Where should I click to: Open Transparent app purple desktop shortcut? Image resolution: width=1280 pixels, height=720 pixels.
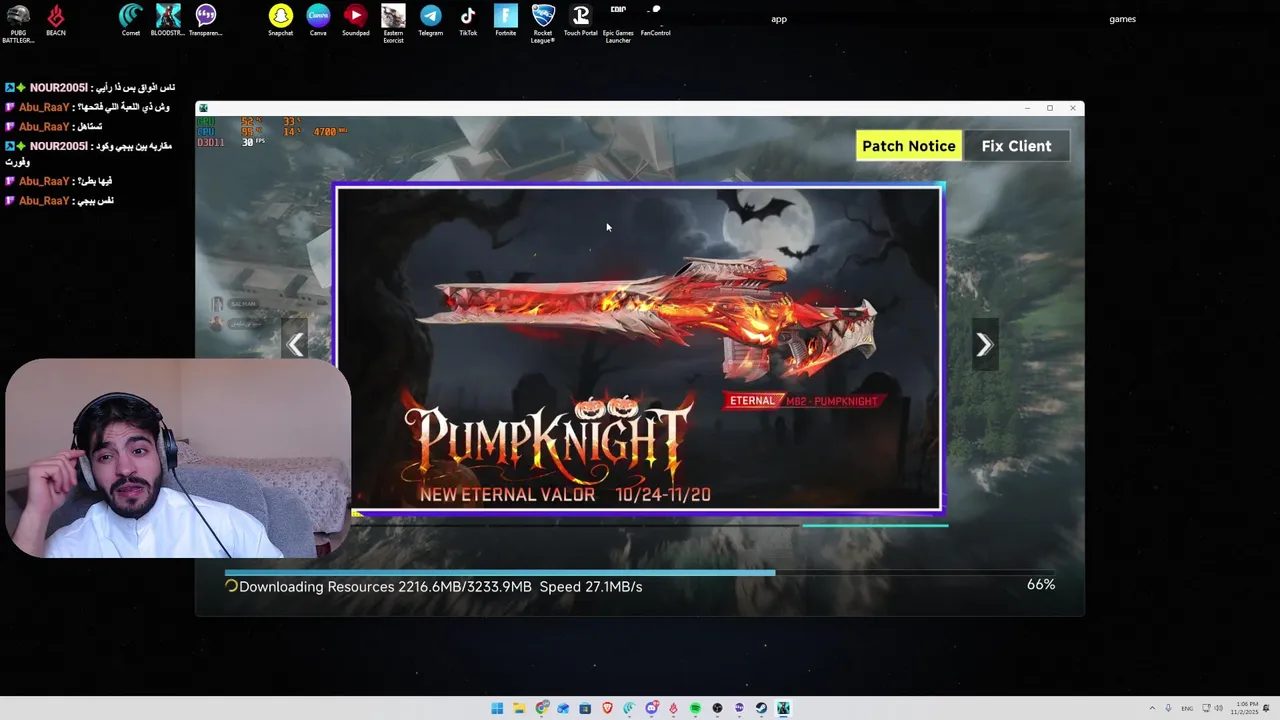(205, 21)
